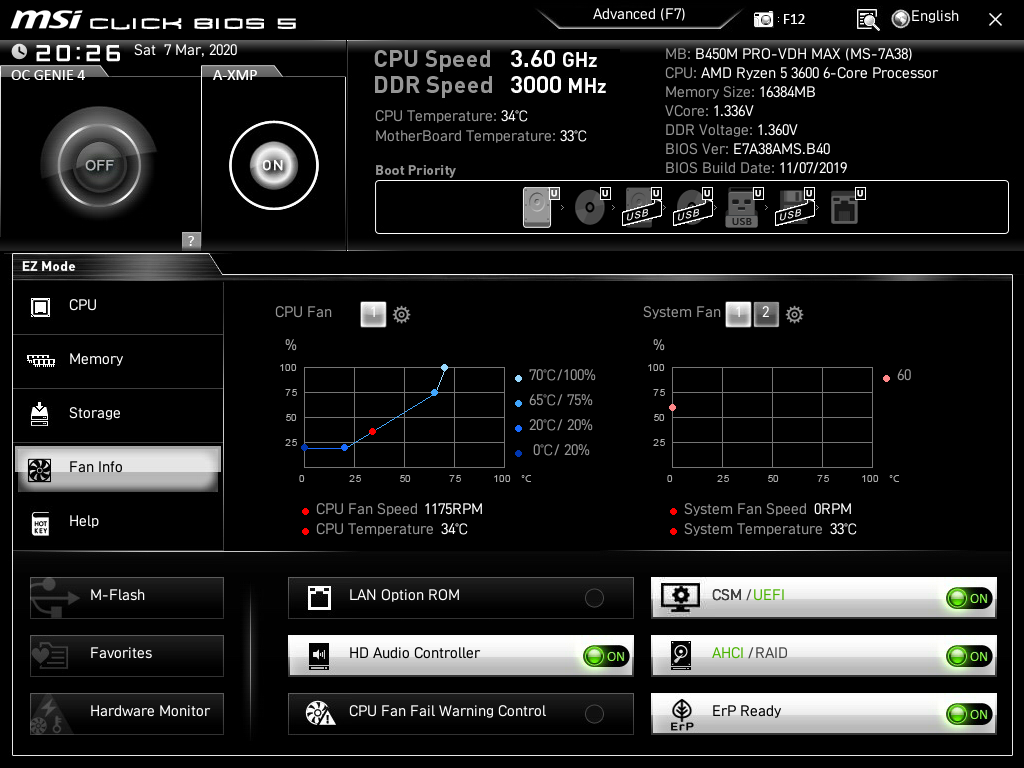Toggle the CSM / UEFI ON switch
This screenshot has width=1024, height=768.
(x=969, y=598)
